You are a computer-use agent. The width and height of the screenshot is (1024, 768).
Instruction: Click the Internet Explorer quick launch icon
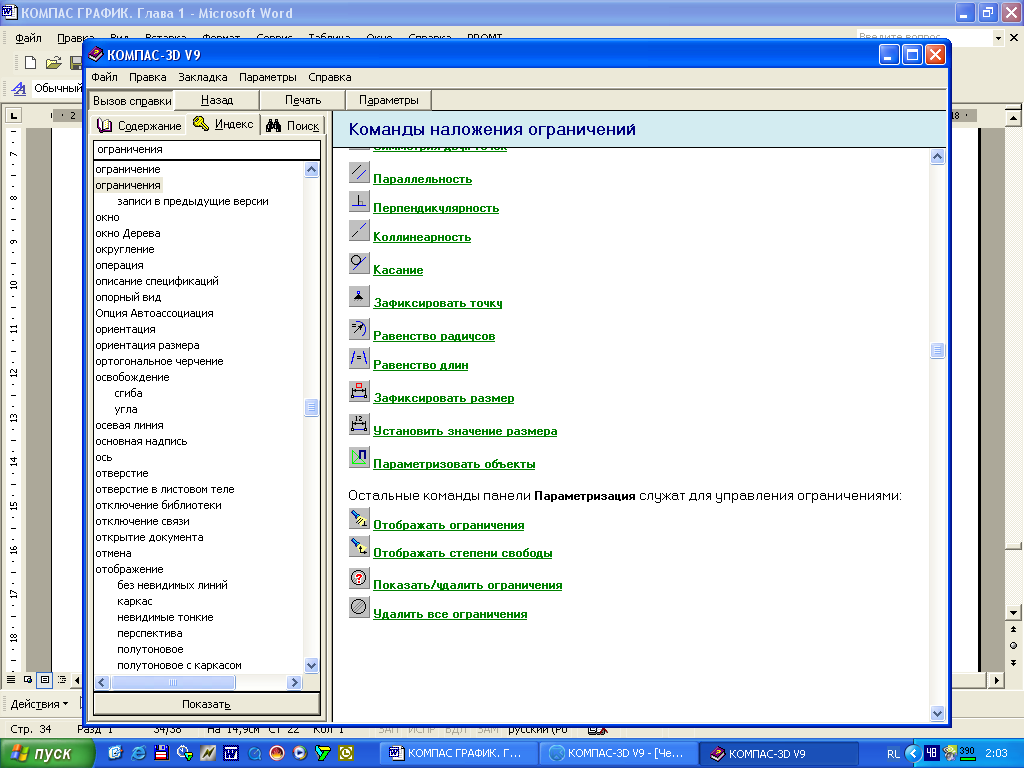pyautogui.click(x=138, y=753)
